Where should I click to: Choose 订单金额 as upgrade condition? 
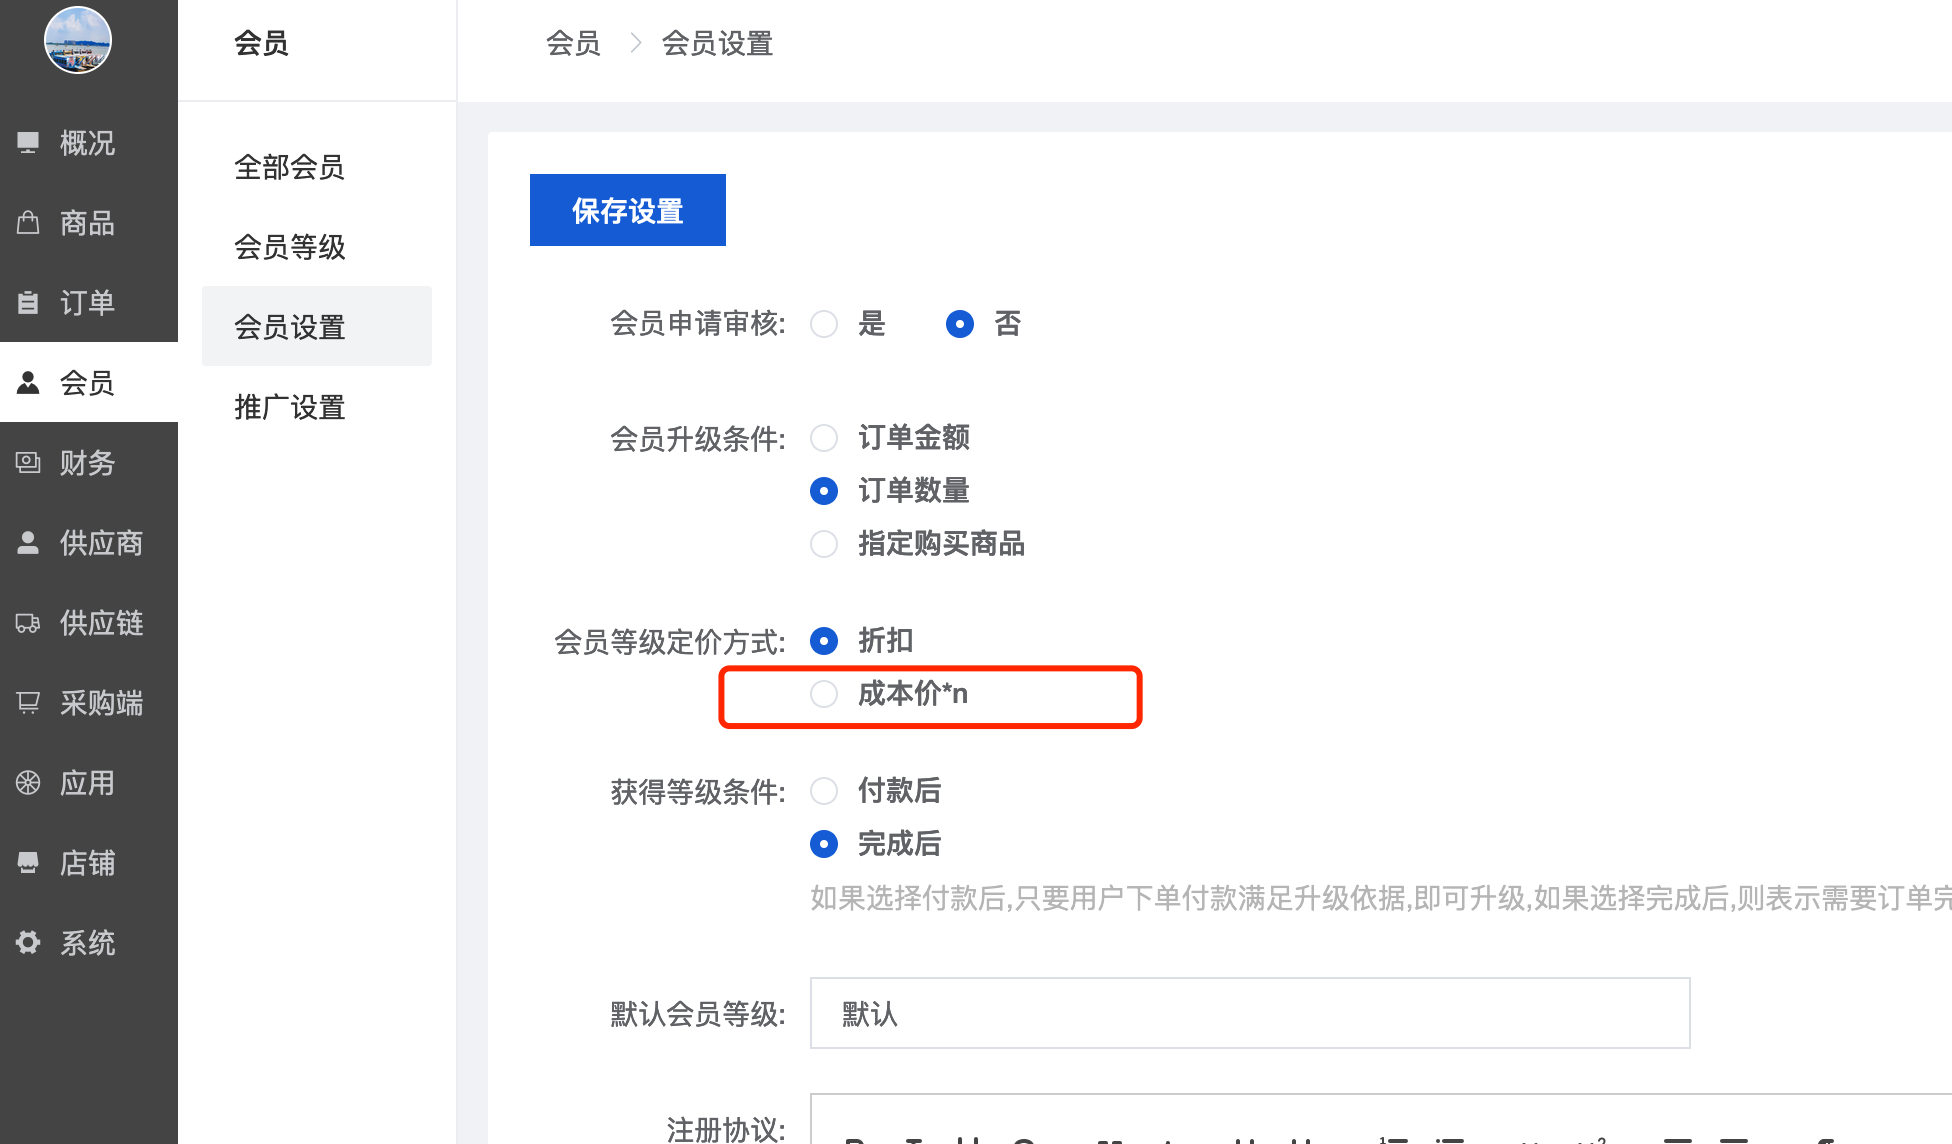coord(824,438)
